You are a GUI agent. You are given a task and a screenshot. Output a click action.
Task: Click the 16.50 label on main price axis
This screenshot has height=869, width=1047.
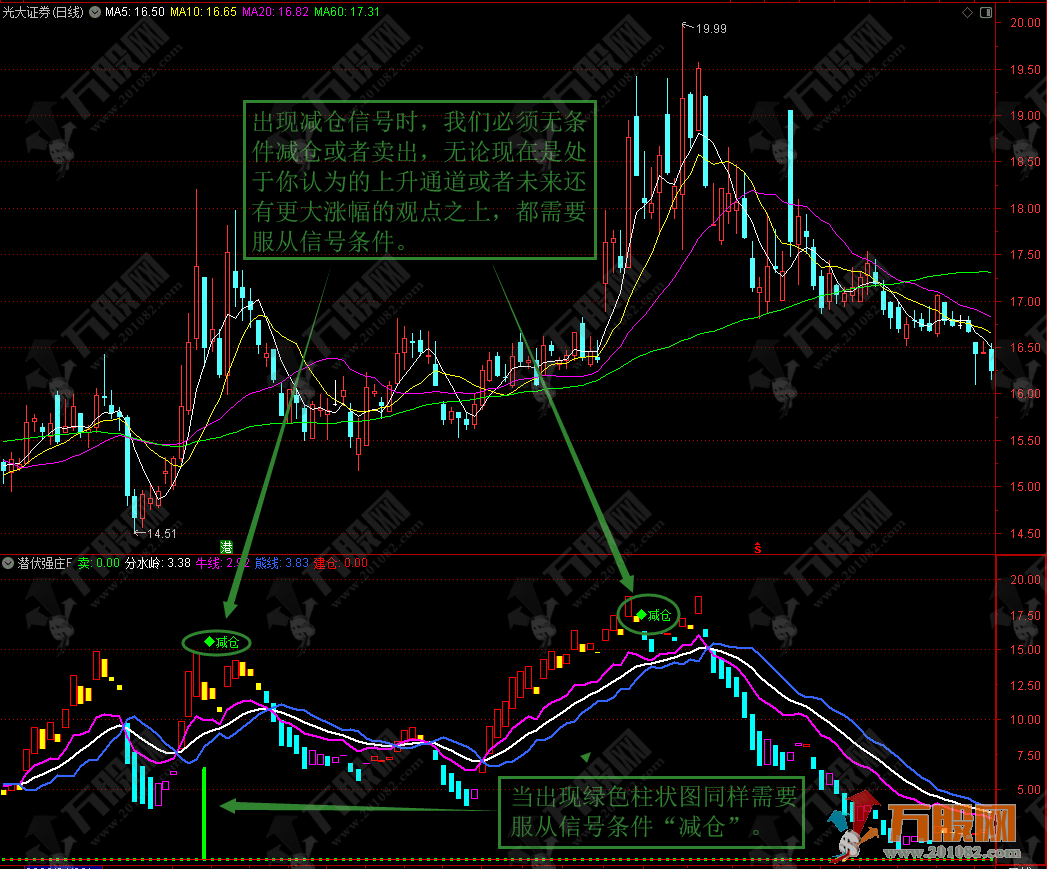coord(1025,347)
